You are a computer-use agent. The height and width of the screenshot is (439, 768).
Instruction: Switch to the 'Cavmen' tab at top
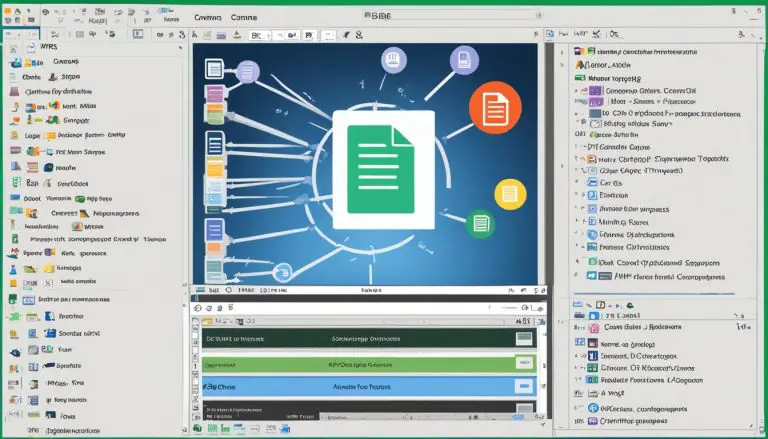click(x=209, y=16)
